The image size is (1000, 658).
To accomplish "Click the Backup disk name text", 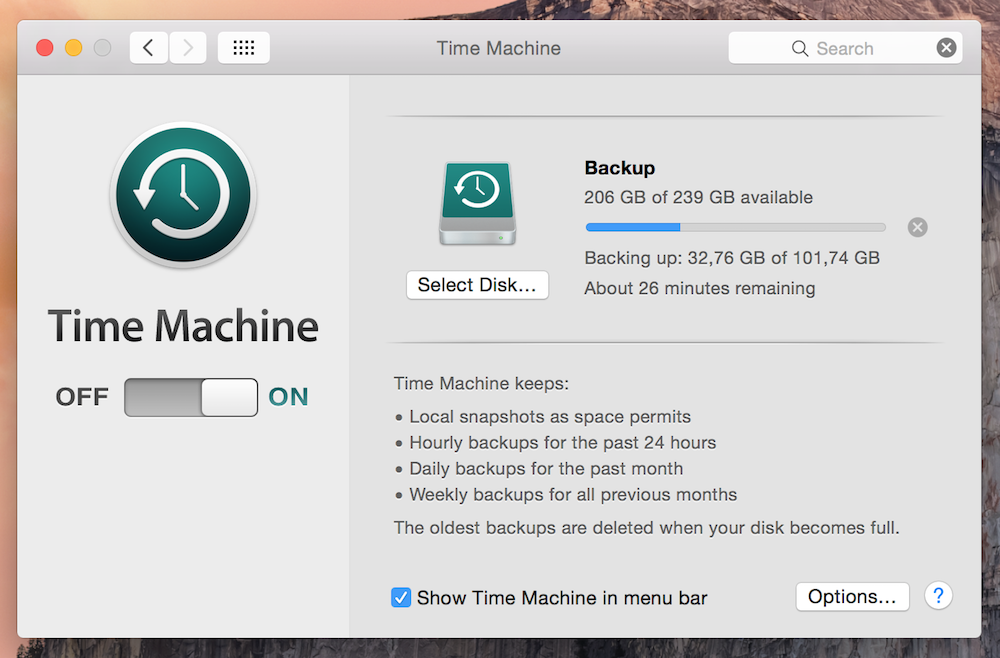I will [620, 168].
